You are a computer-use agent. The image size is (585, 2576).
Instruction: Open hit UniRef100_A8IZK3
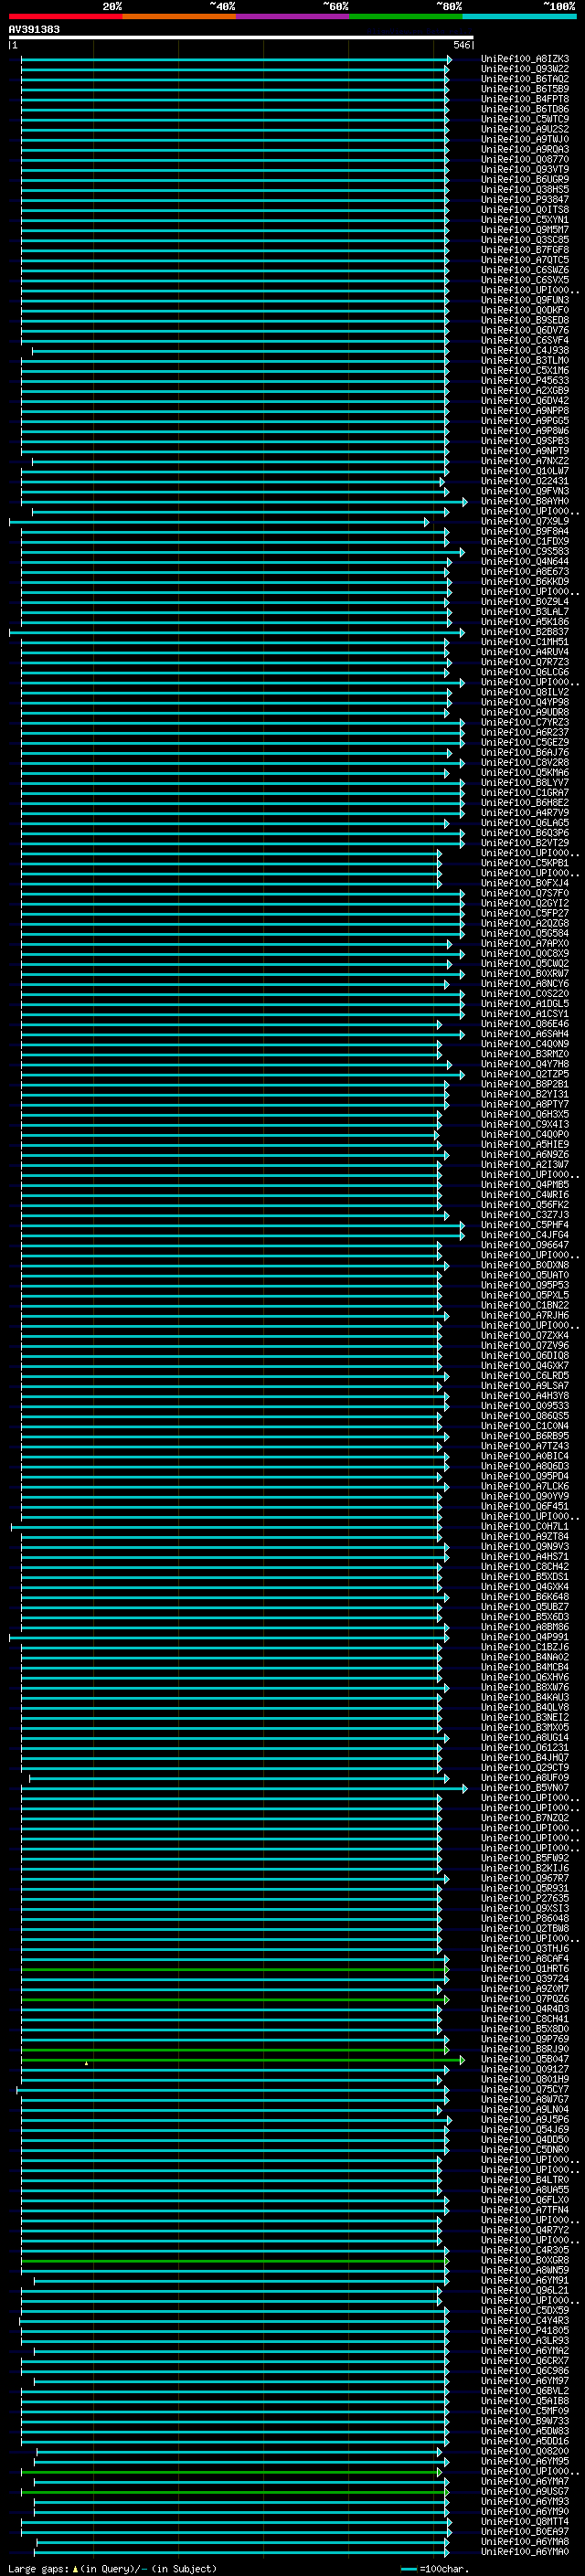click(524, 59)
